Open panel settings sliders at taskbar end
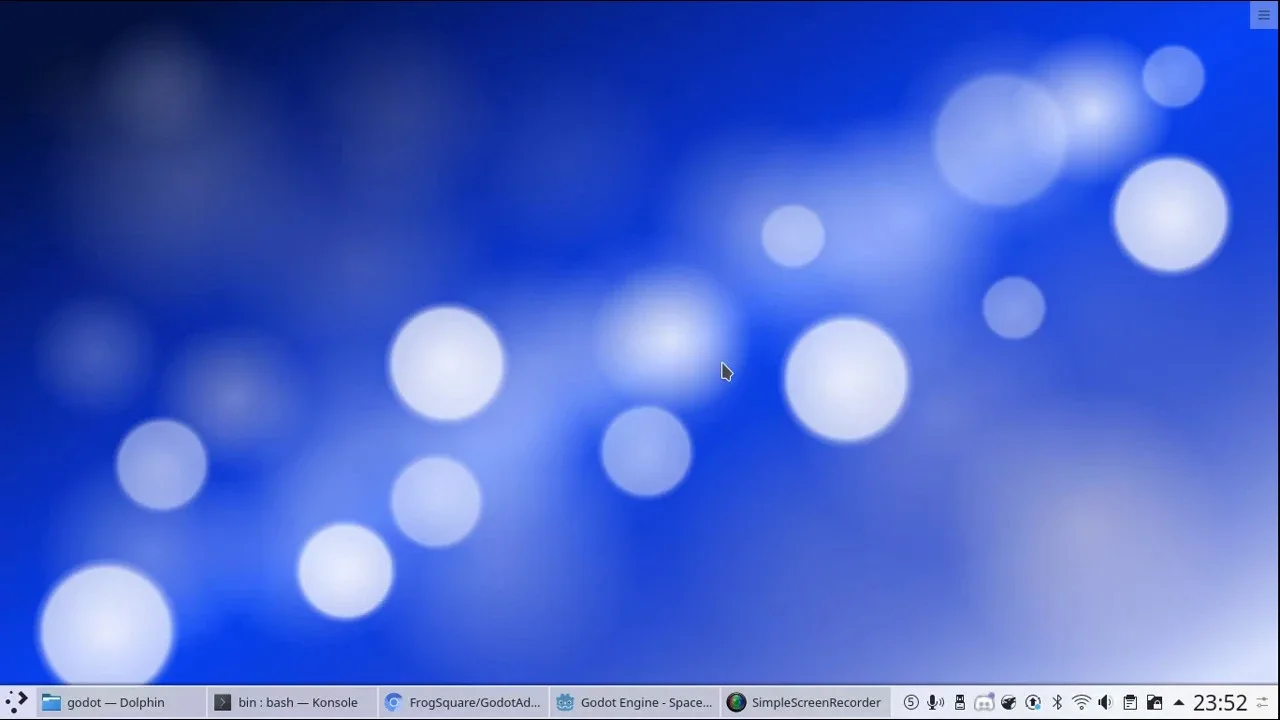The image size is (1280, 720). coord(1263,702)
